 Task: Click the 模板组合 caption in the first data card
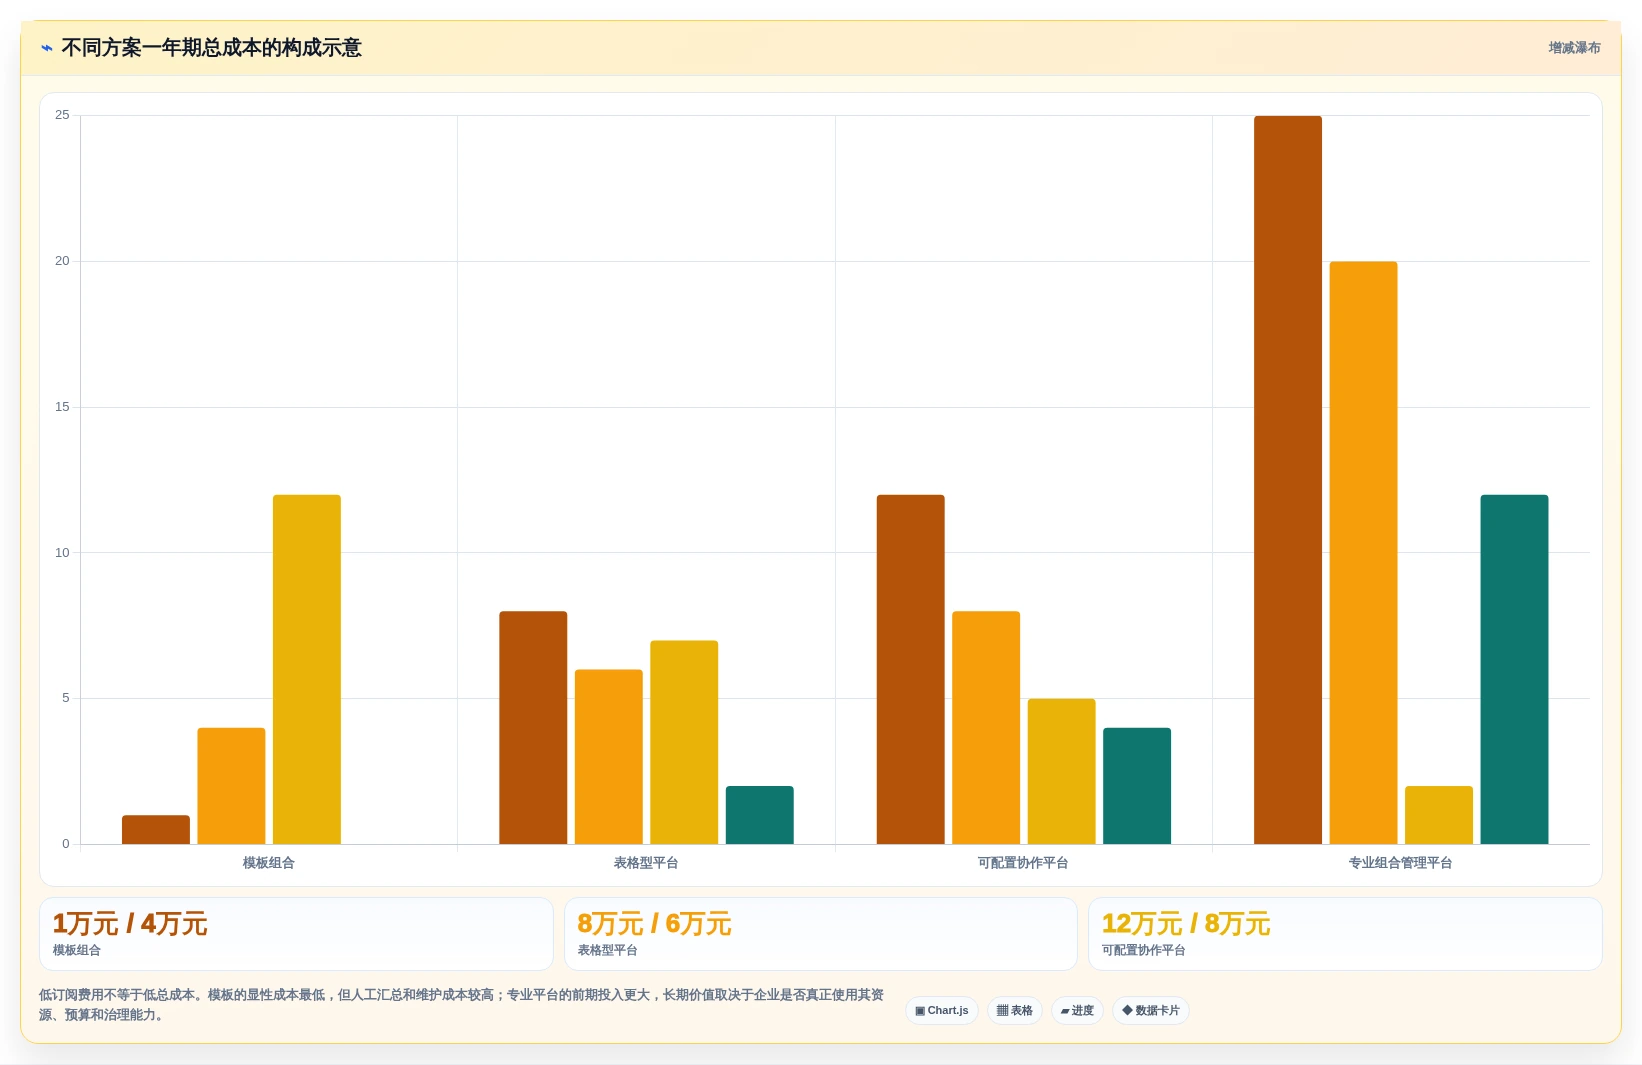pos(77,951)
